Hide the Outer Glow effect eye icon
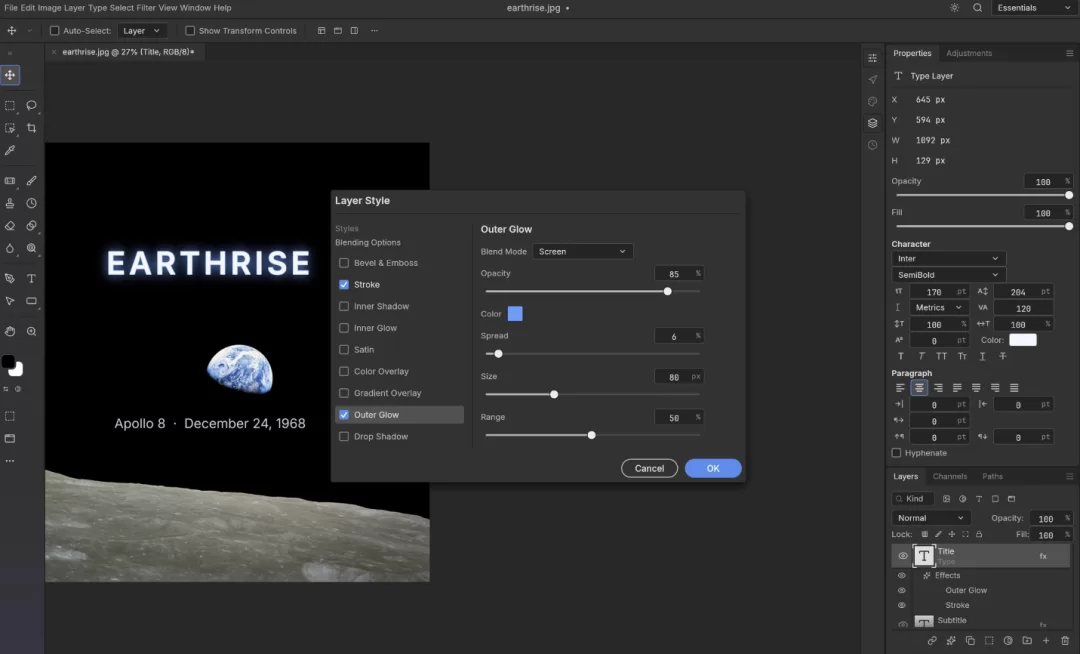 pyautogui.click(x=902, y=590)
